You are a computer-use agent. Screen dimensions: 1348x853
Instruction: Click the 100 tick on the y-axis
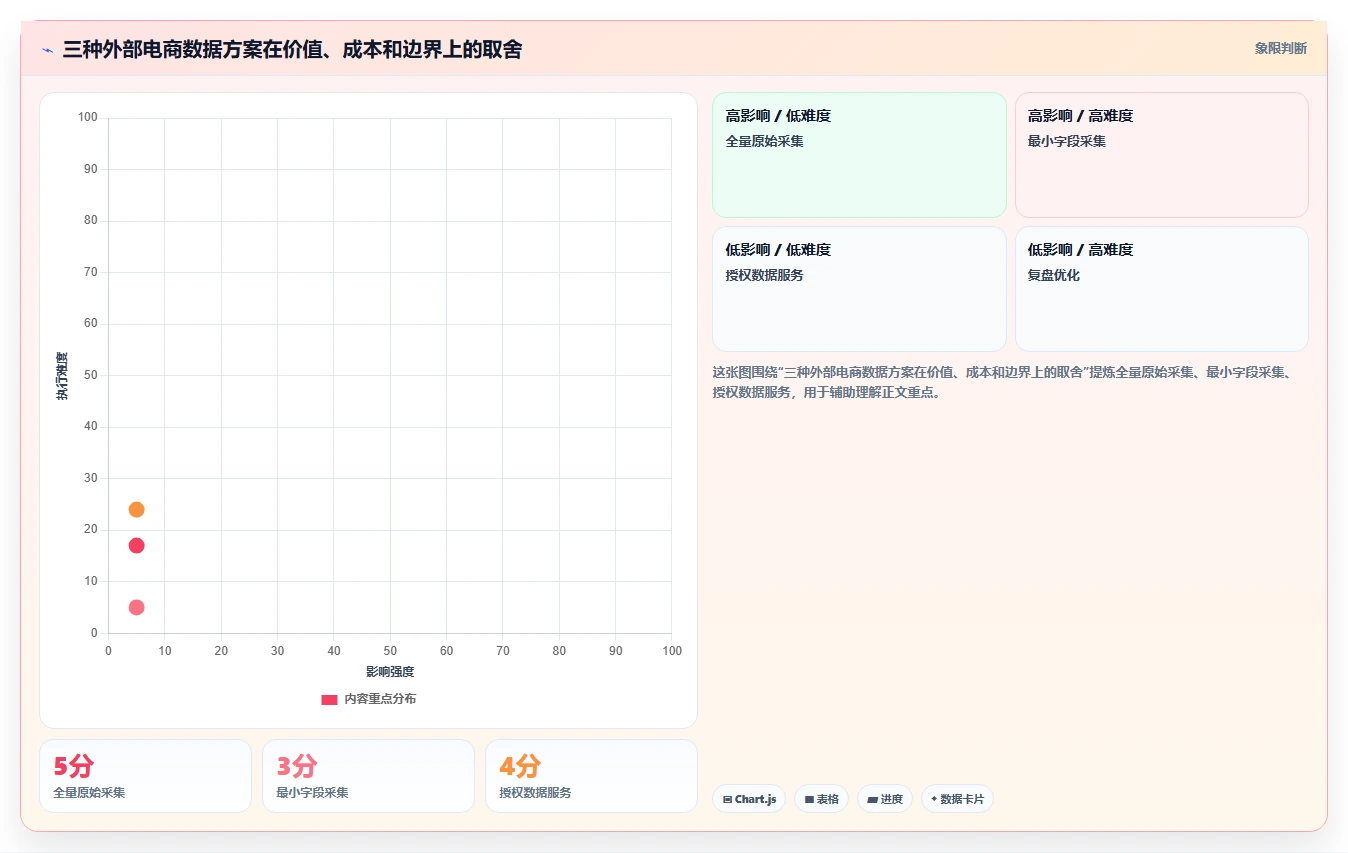click(x=88, y=118)
